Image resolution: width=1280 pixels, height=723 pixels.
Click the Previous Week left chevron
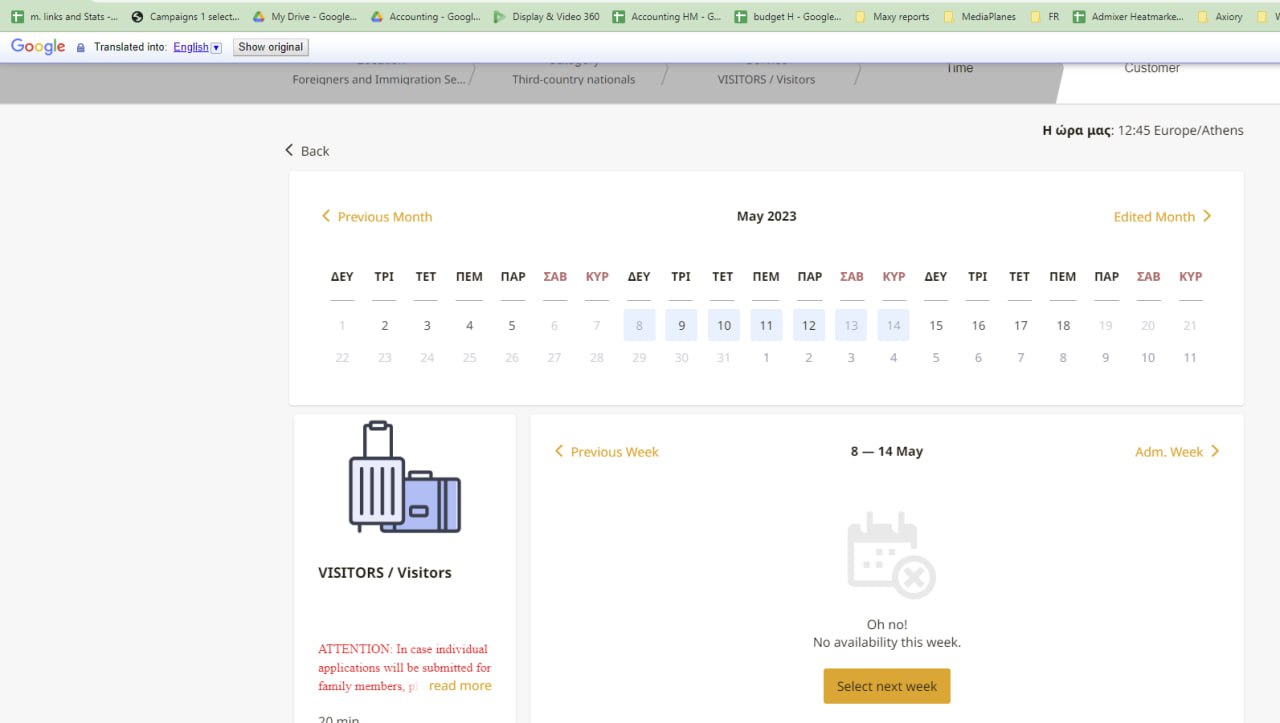coord(559,452)
